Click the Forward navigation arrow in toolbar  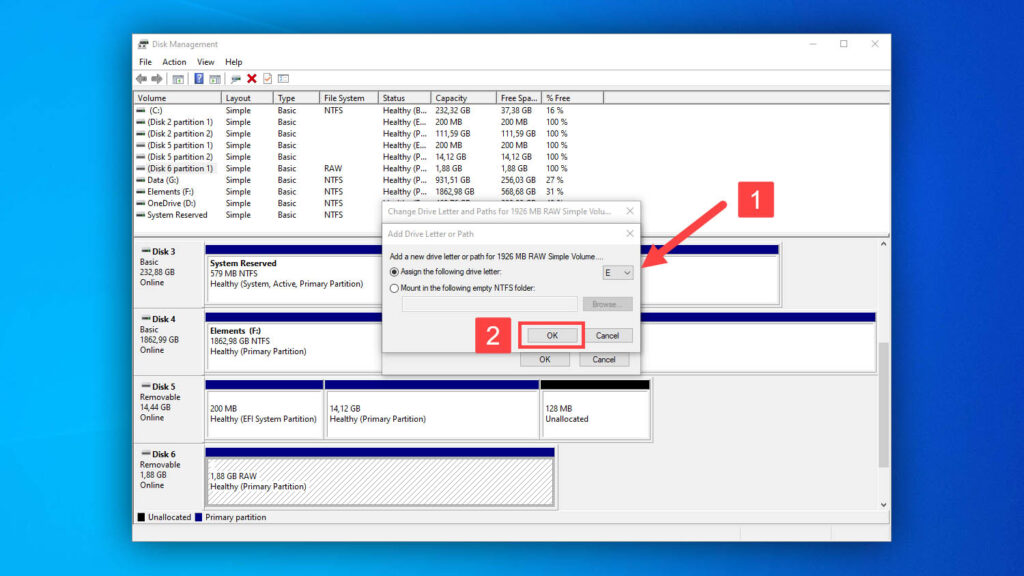pos(156,78)
